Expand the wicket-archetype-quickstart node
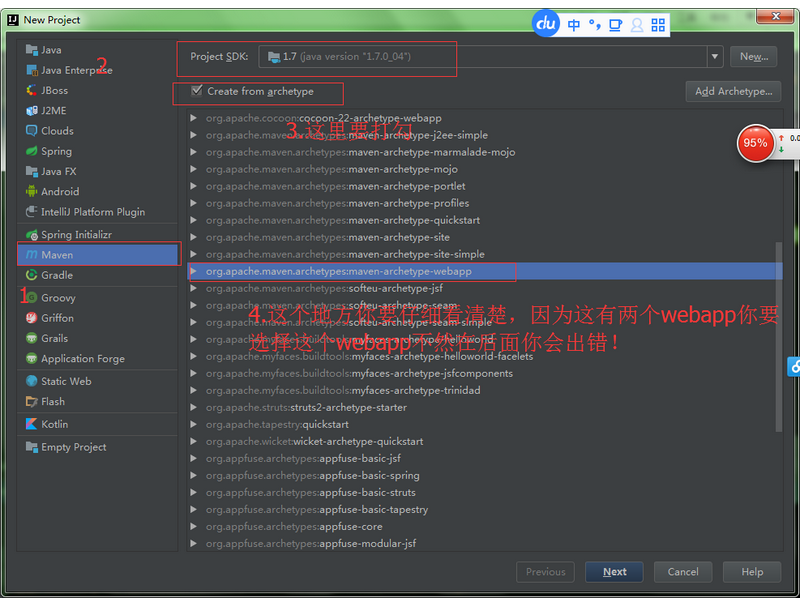This screenshot has width=808, height=610. pyautogui.click(x=193, y=441)
